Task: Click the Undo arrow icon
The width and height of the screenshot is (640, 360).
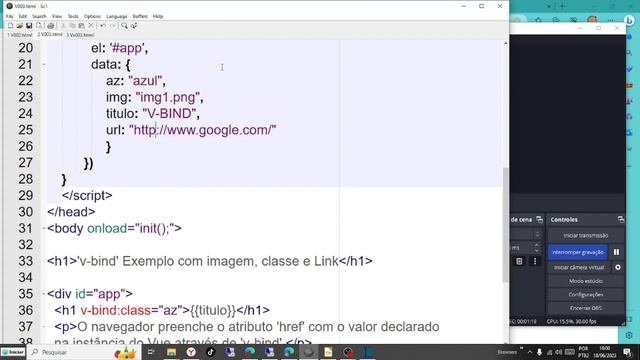Action: pos(103,26)
